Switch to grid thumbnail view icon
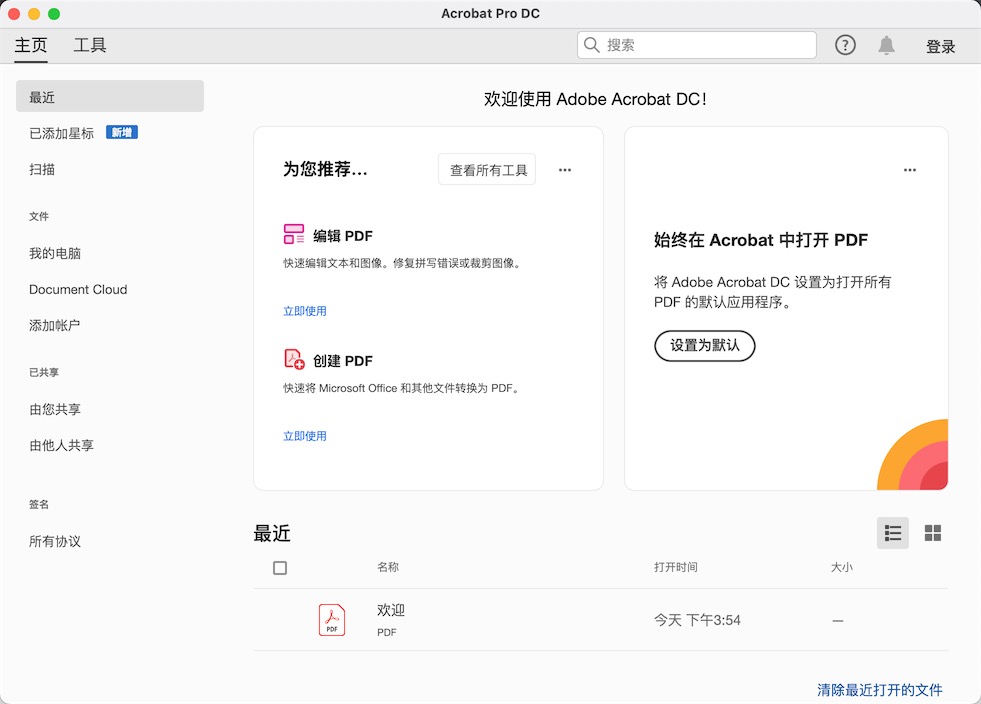 [933, 533]
